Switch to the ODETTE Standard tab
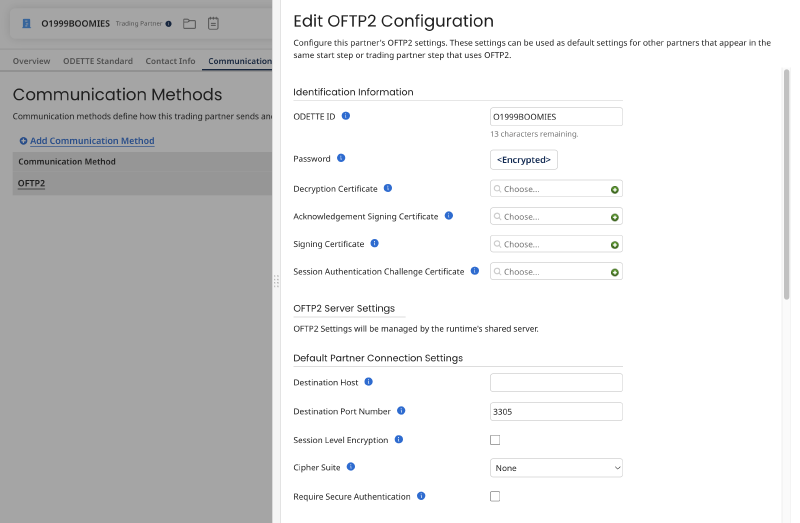800x523 pixels. point(98,61)
